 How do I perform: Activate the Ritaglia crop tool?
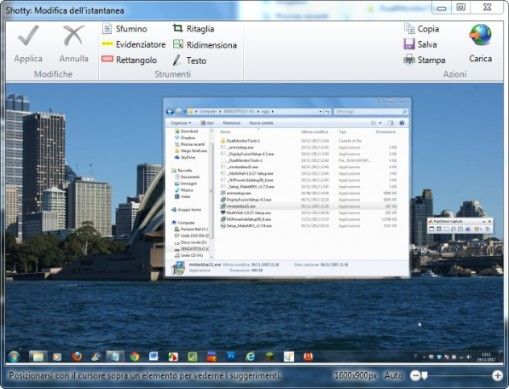click(x=193, y=29)
